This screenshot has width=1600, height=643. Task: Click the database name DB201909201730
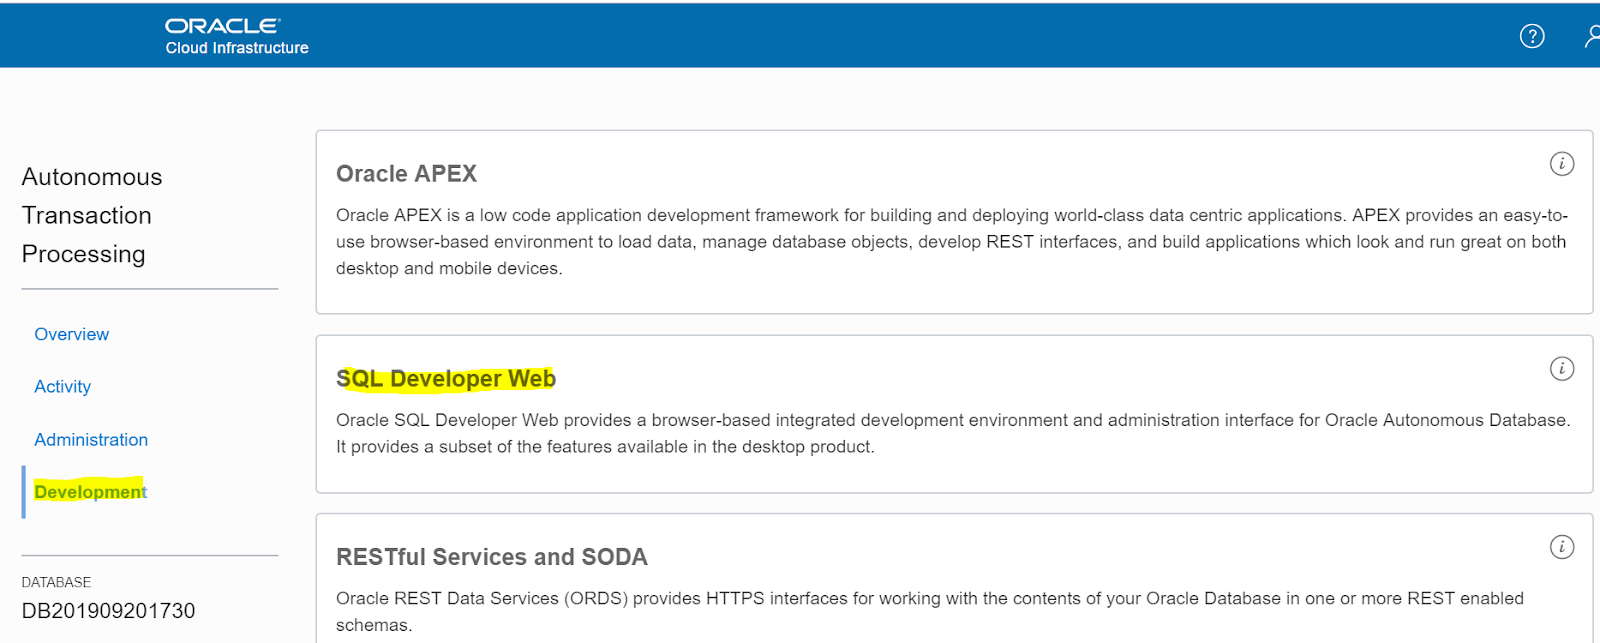click(108, 611)
